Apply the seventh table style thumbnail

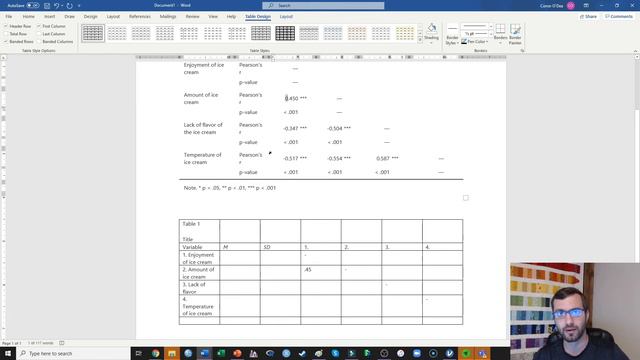(237, 33)
